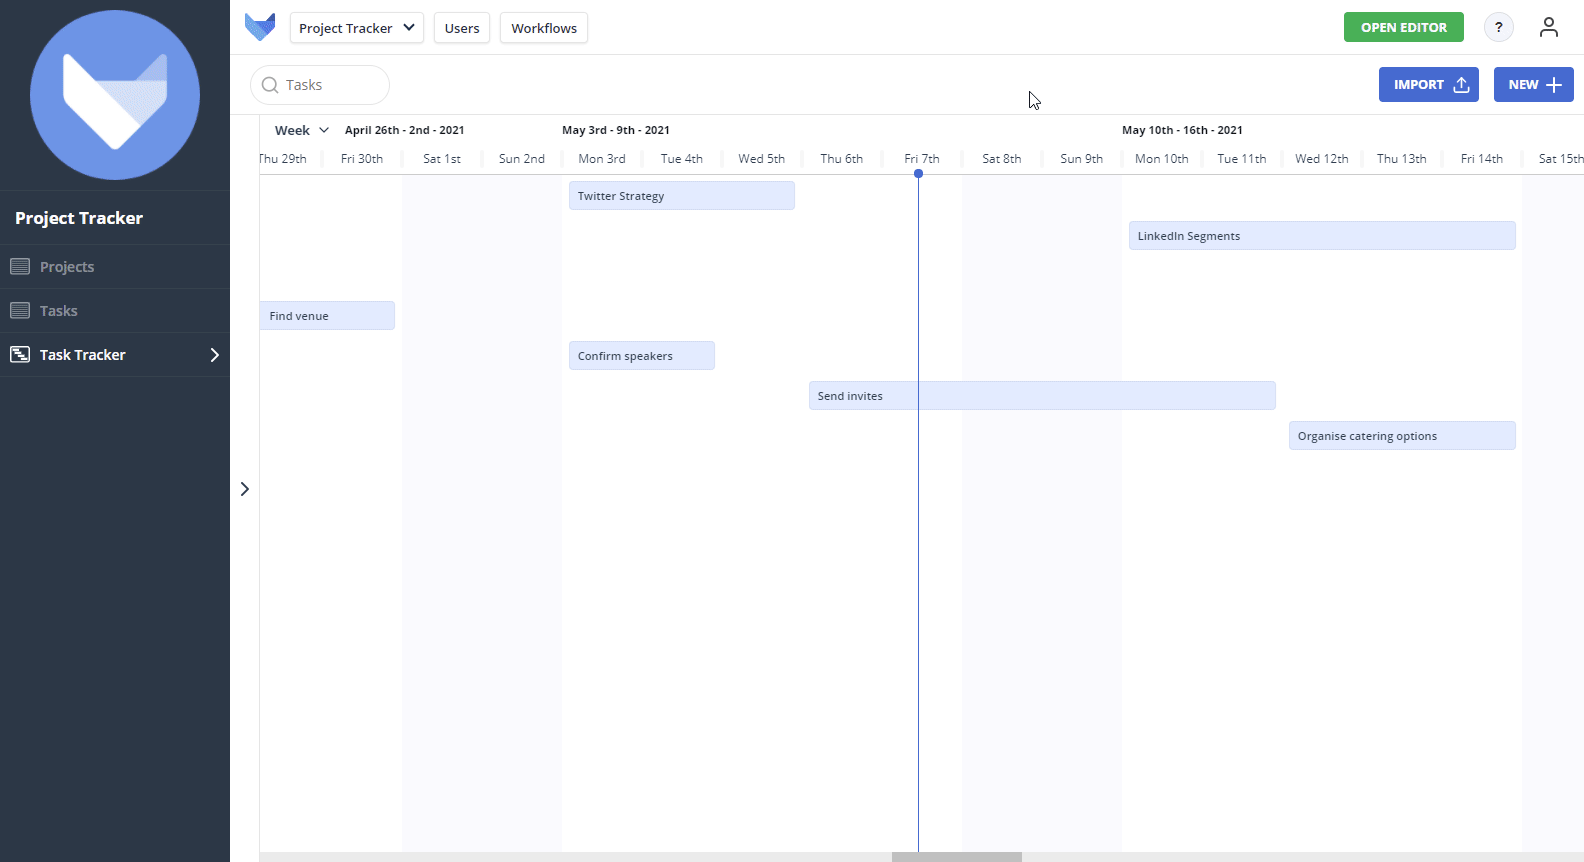1584x862 pixels.
Task: Click the Task Tracker timeline icon
Action: click(20, 355)
